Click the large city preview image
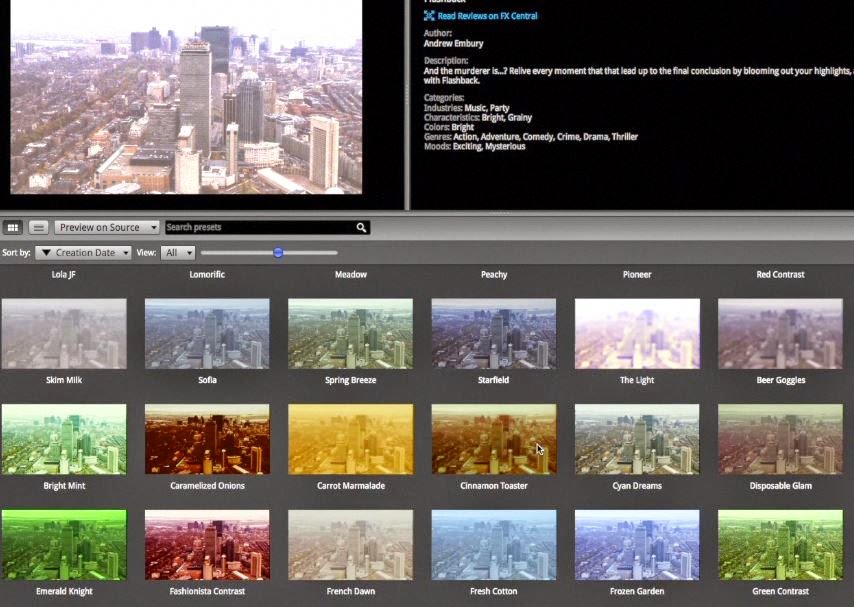The height and width of the screenshot is (607, 854). tap(186, 96)
